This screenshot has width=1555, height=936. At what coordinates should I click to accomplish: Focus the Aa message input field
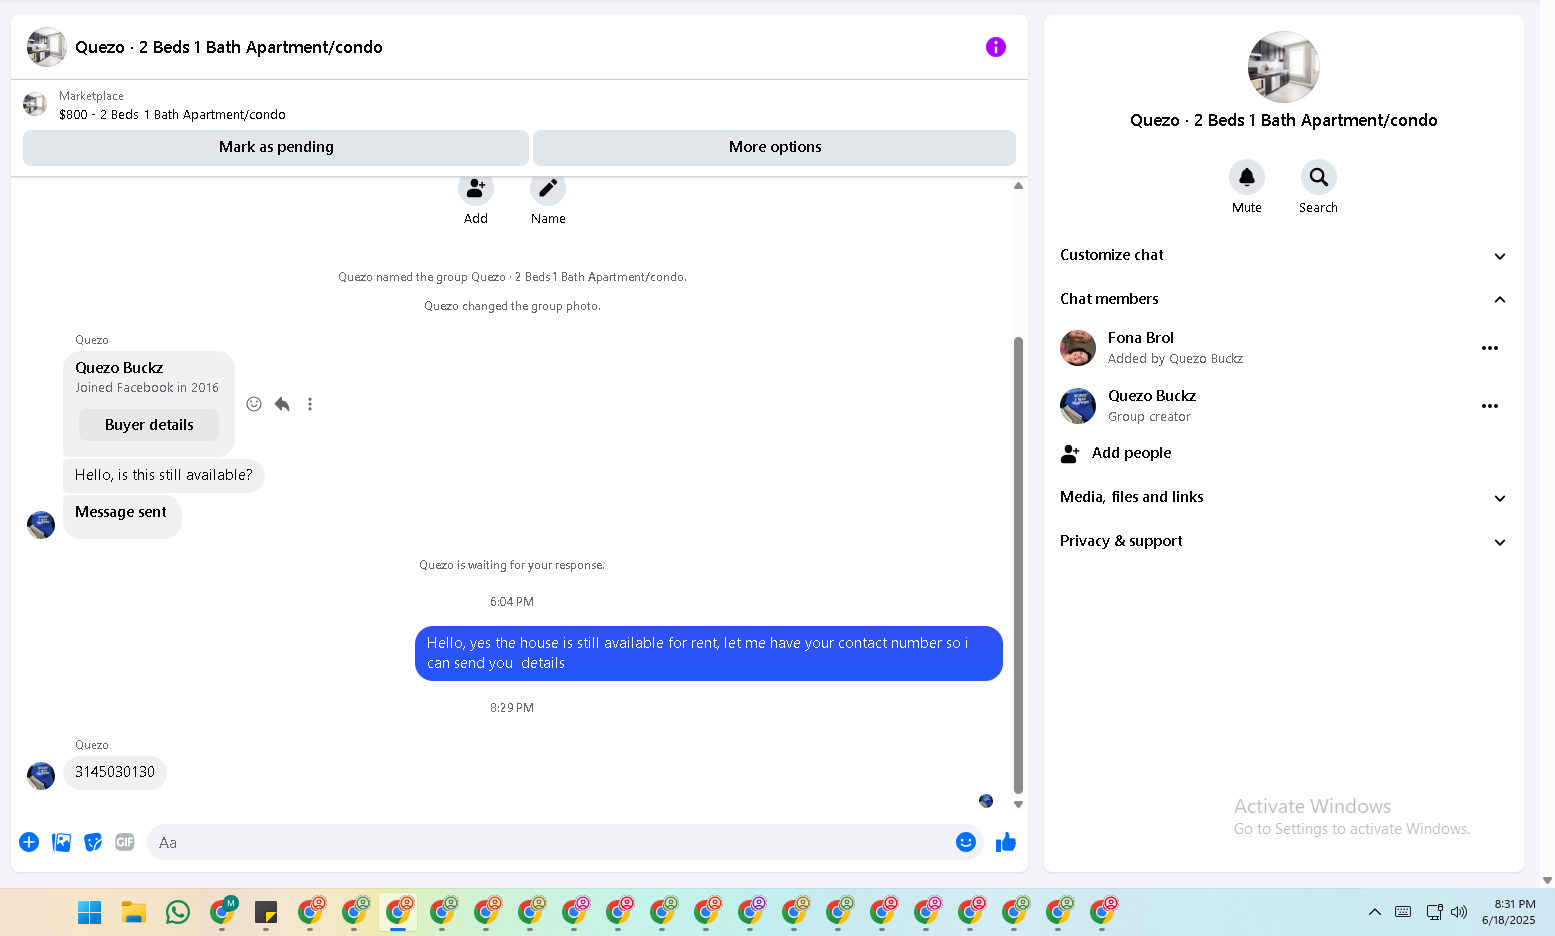point(550,842)
